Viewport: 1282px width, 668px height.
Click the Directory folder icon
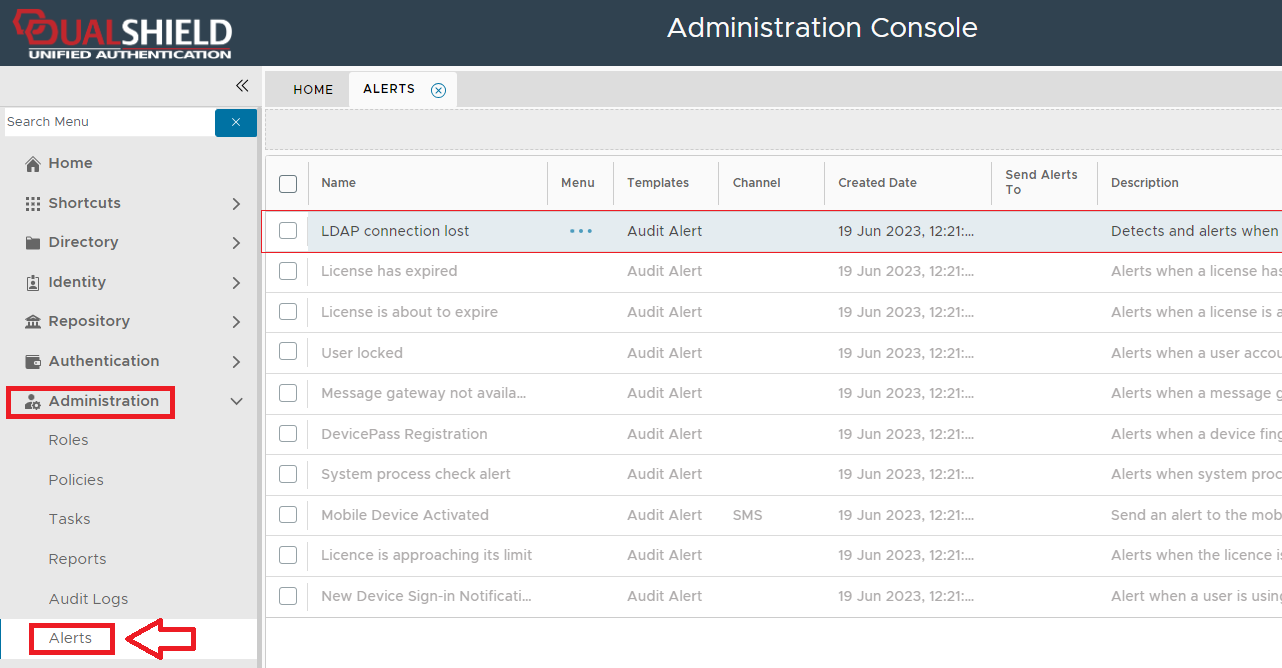click(x=33, y=243)
